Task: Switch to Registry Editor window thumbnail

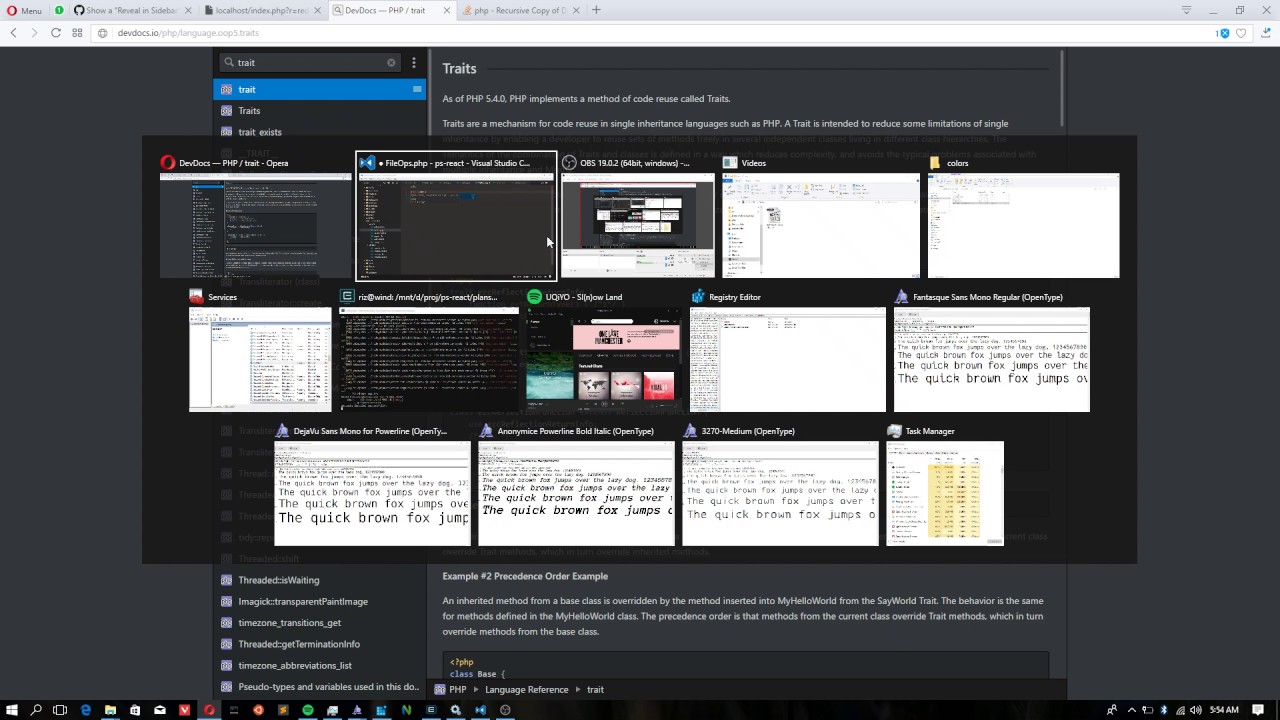Action: (x=787, y=350)
